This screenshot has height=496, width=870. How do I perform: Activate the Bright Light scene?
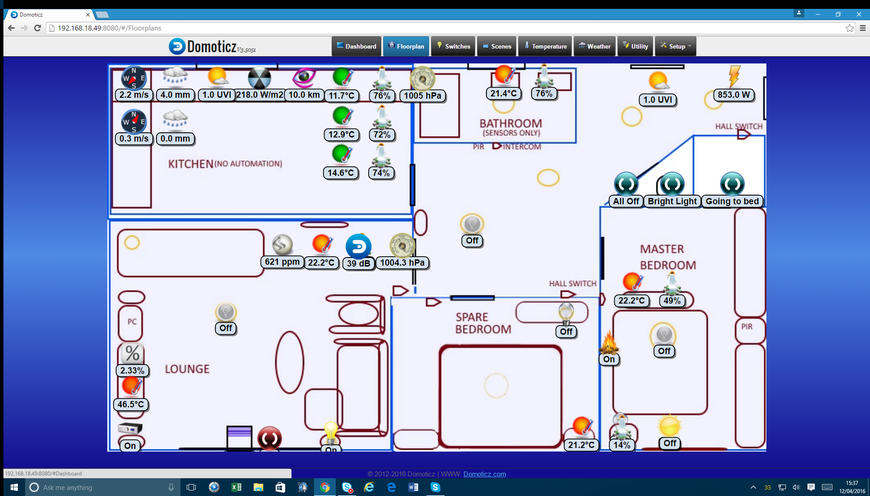point(672,184)
